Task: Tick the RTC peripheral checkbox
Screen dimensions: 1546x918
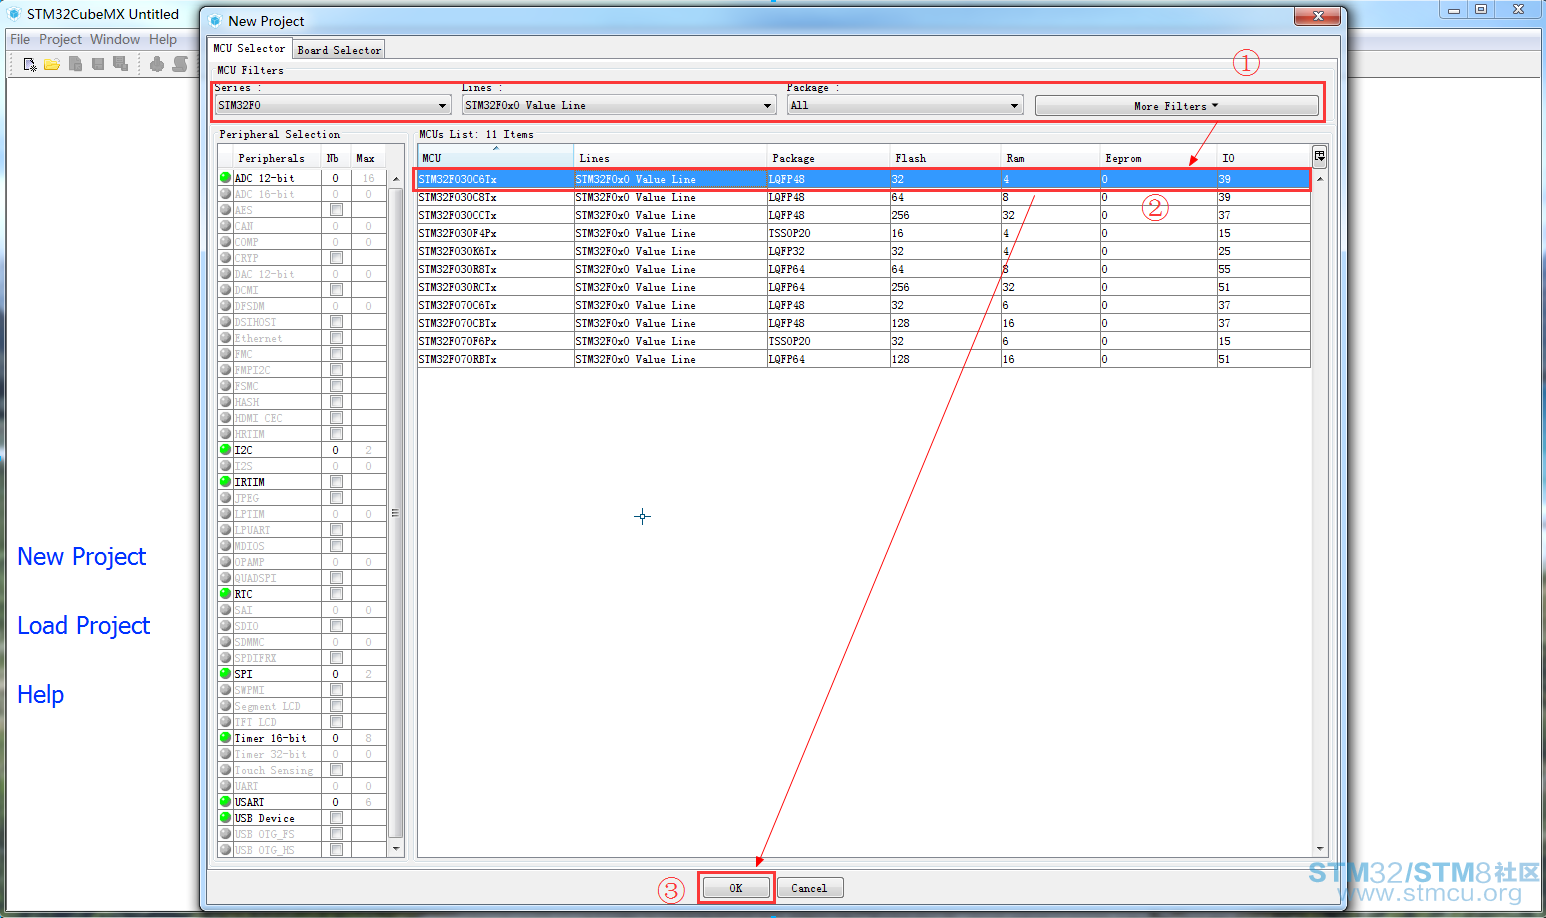Action: pos(336,594)
